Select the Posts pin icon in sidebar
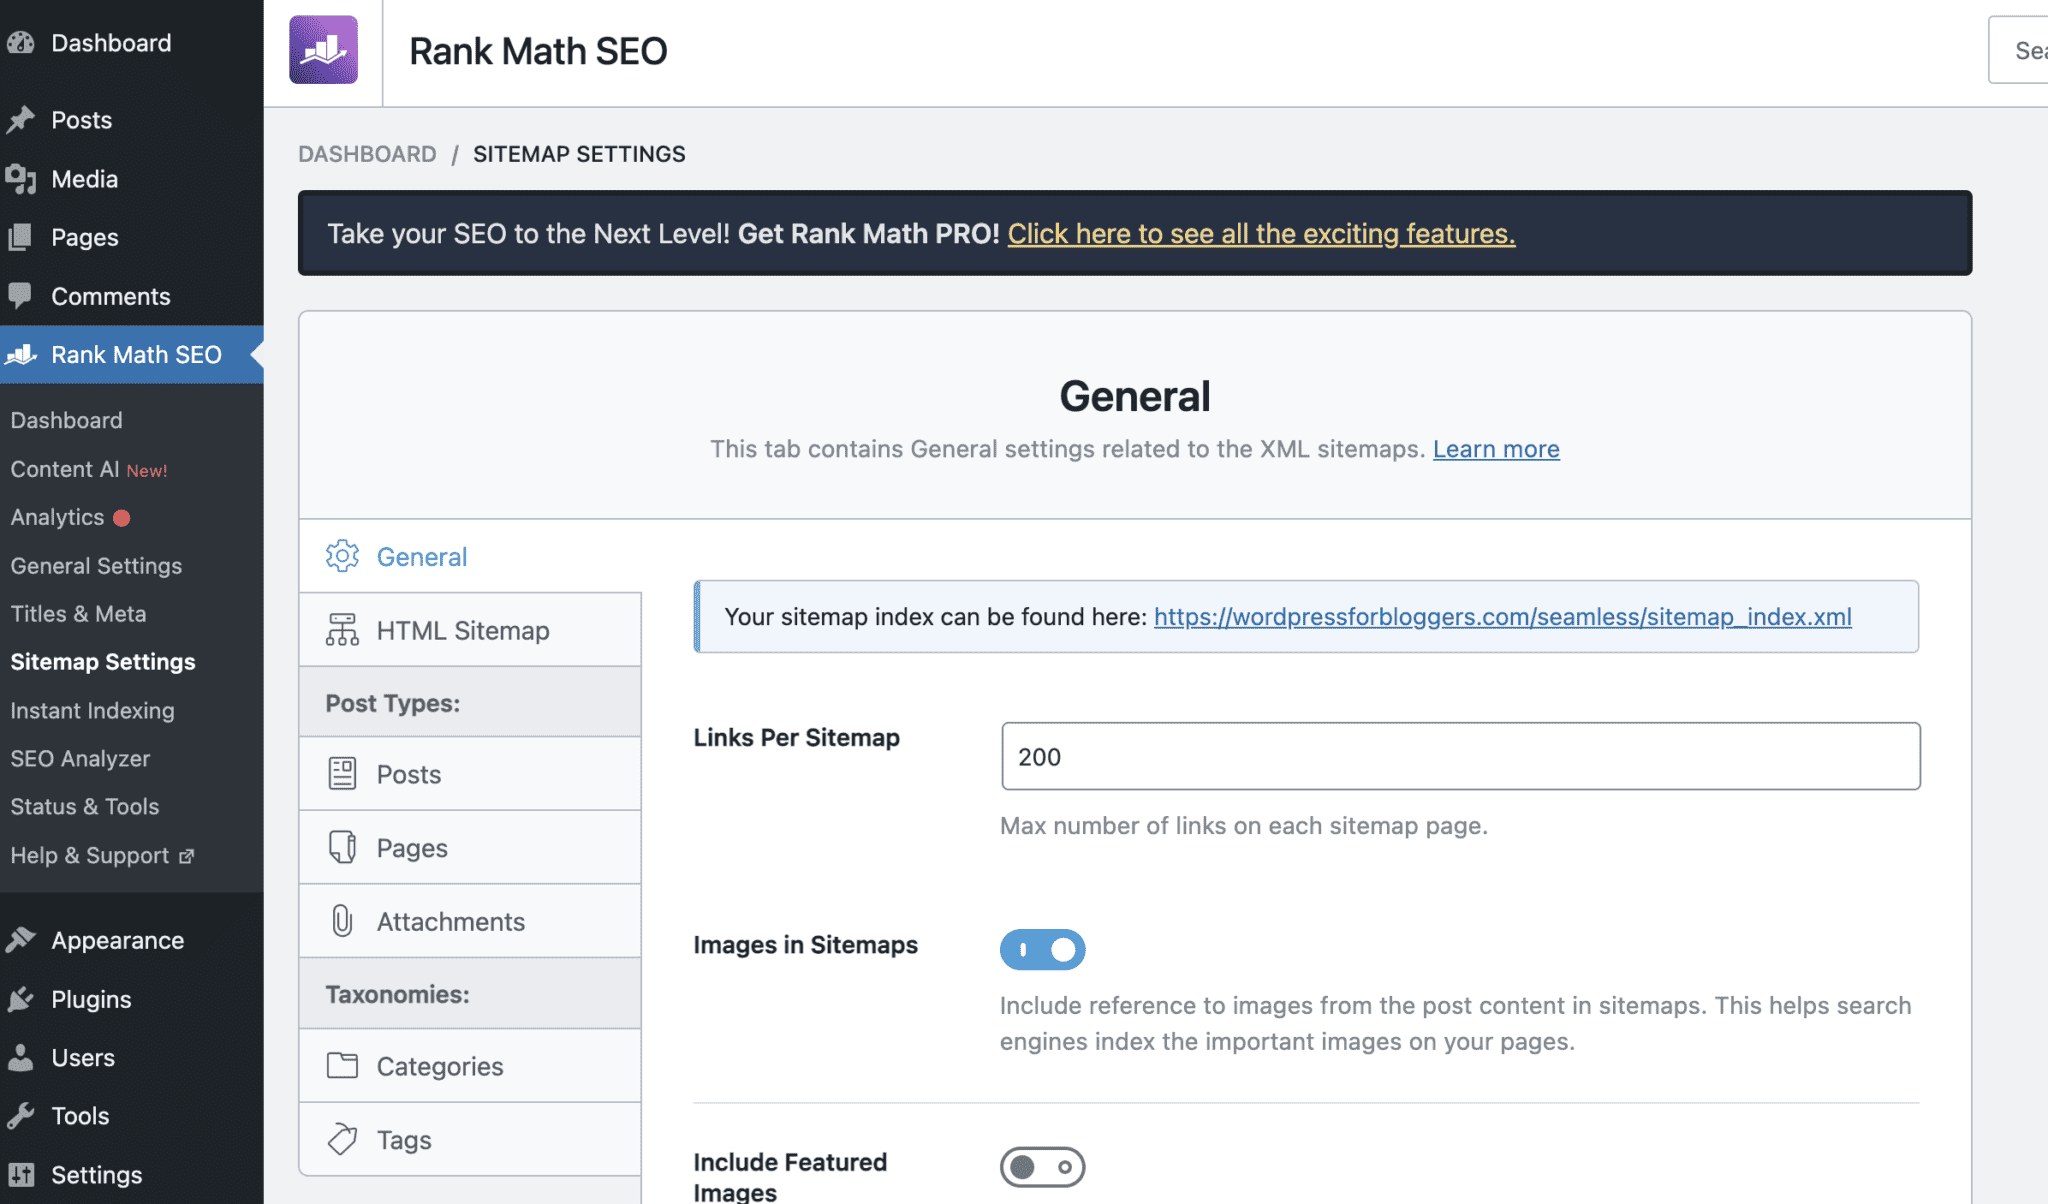 pyautogui.click(x=23, y=119)
